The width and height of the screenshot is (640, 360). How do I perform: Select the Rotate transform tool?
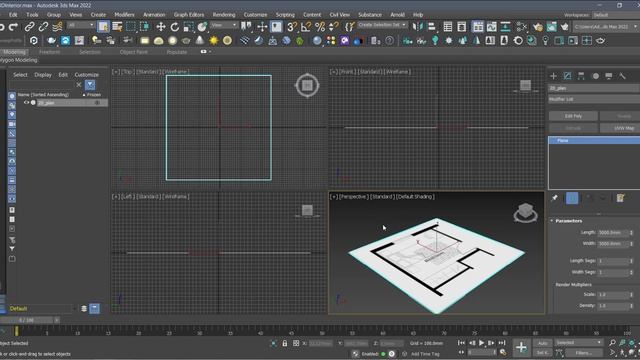click(175, 27)
